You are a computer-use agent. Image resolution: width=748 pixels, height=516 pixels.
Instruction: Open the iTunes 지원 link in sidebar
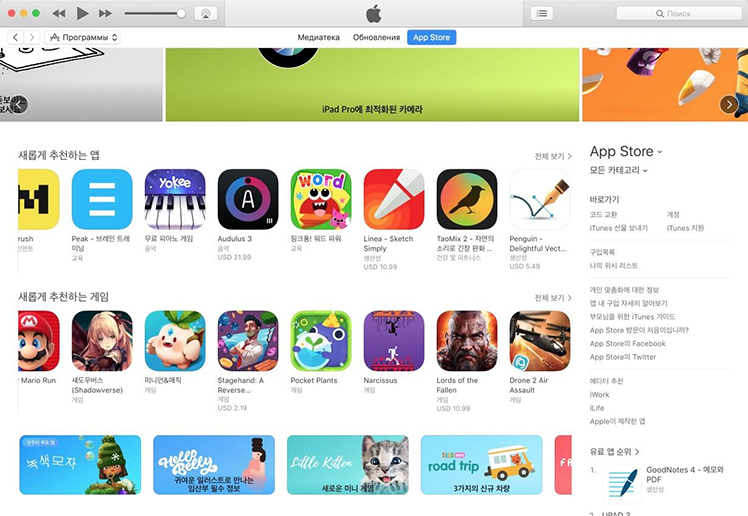point(686,228)
